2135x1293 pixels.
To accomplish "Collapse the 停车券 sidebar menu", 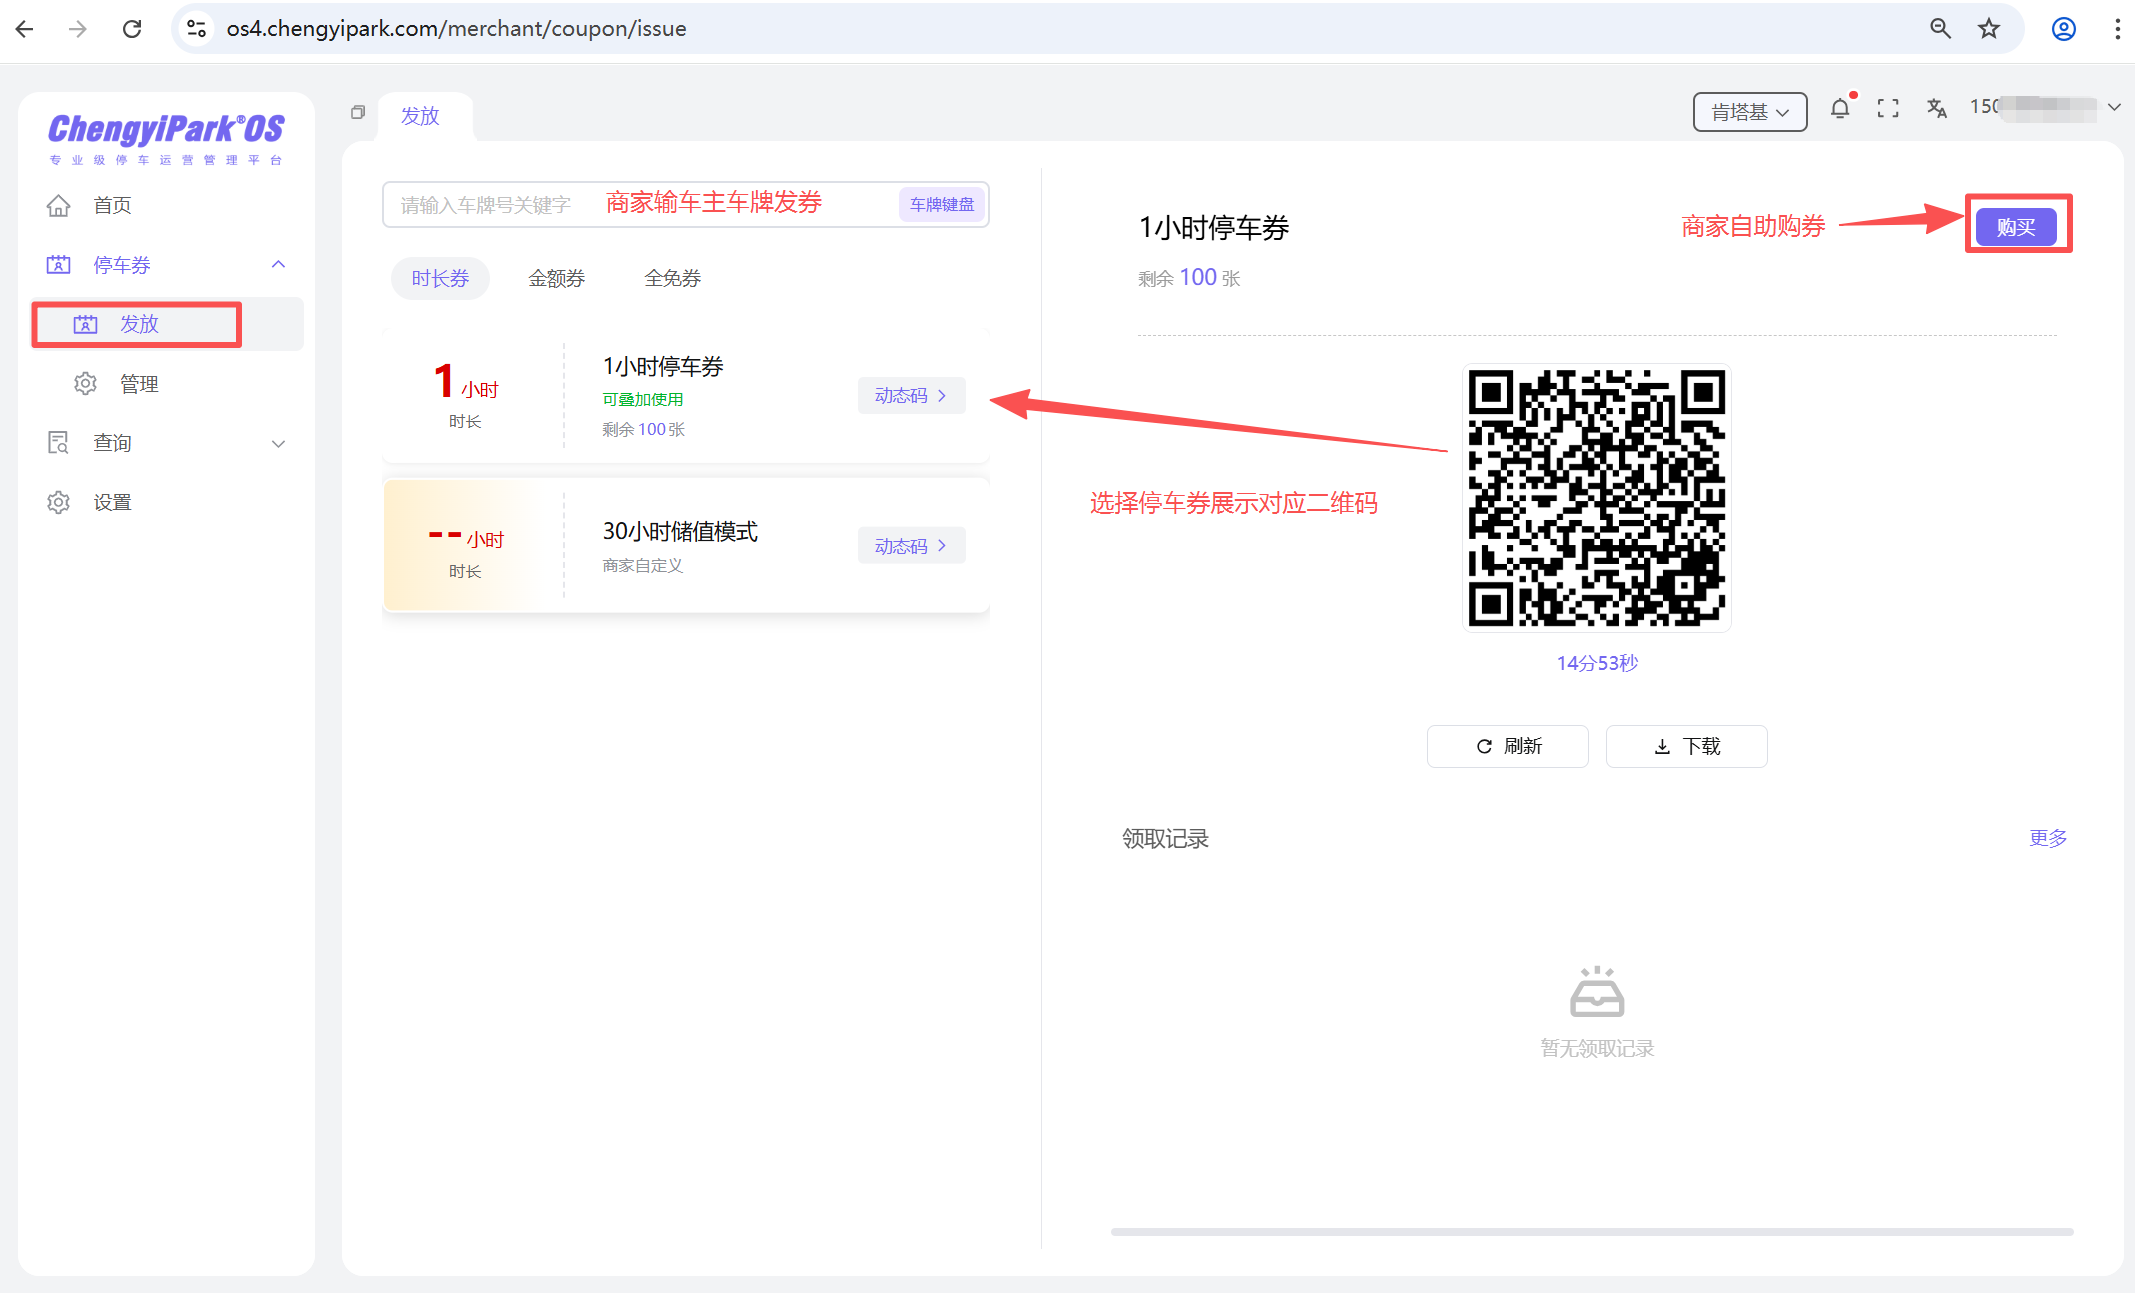I will [x=278, y=265].
